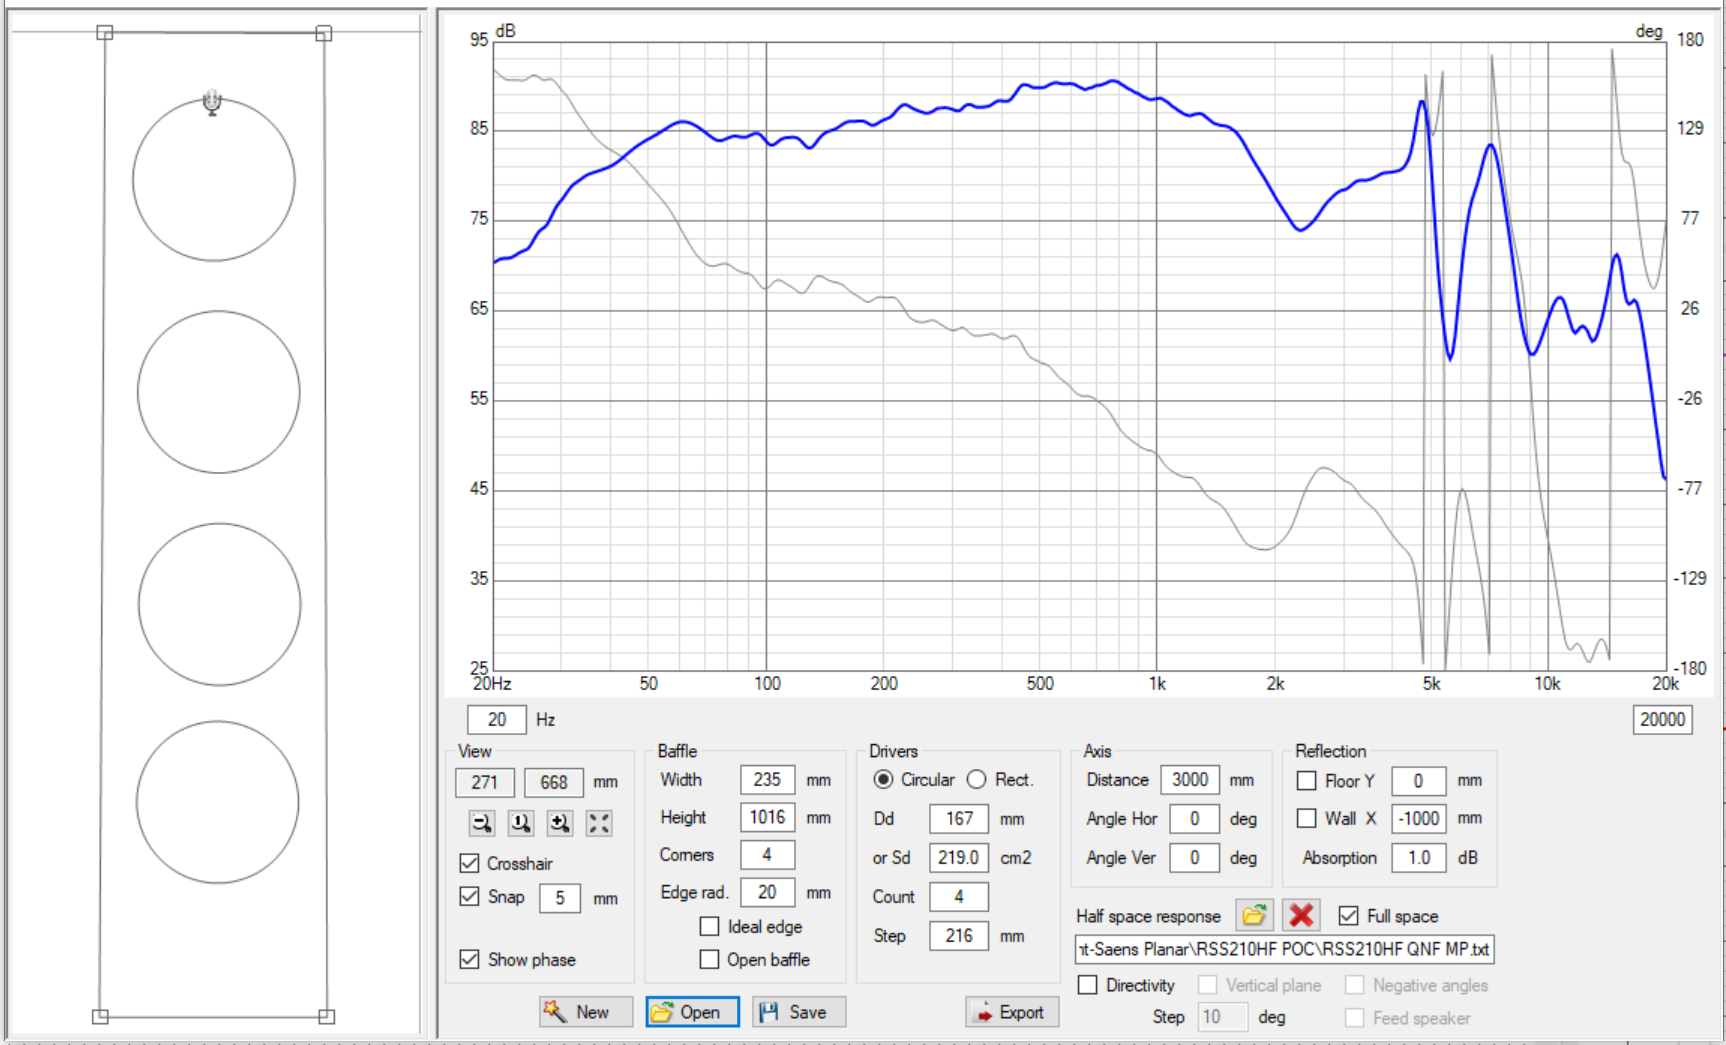Image resolution: width=1726 pixels, height=1045 pixels.
Task: Click the View X coordinate 271 box
Action: point(485,782)
